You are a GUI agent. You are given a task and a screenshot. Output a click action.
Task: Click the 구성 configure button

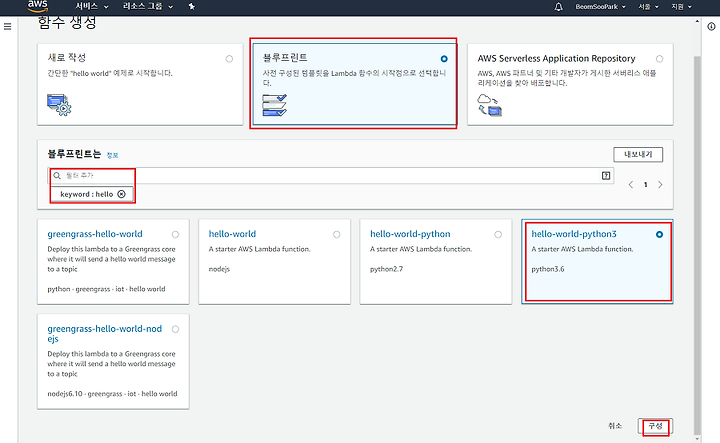coord(655,426)
